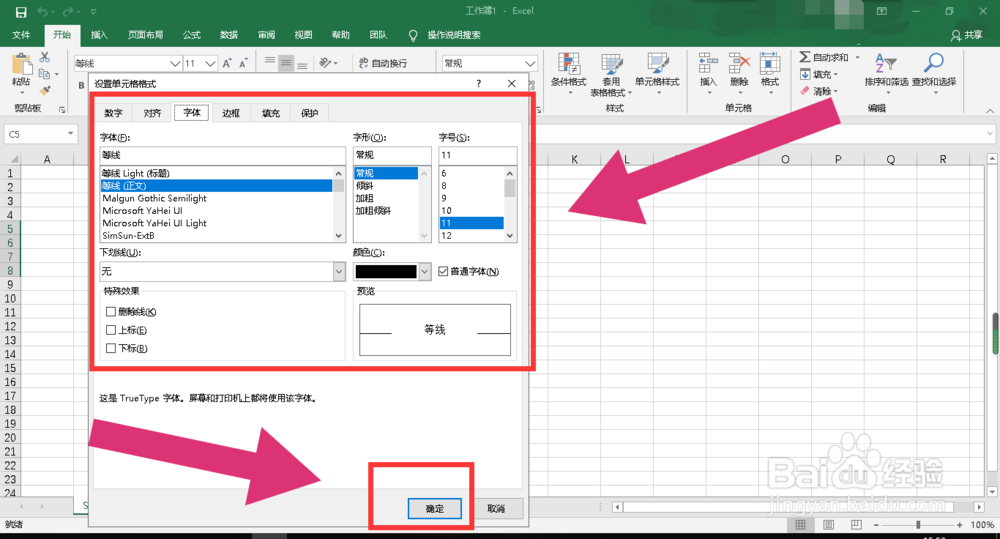Image resolution: width=1000 pixels, height=539 pixels.
Task: Click the Redo arrow in quick access toolbar
Action: (x=68, y=11)
